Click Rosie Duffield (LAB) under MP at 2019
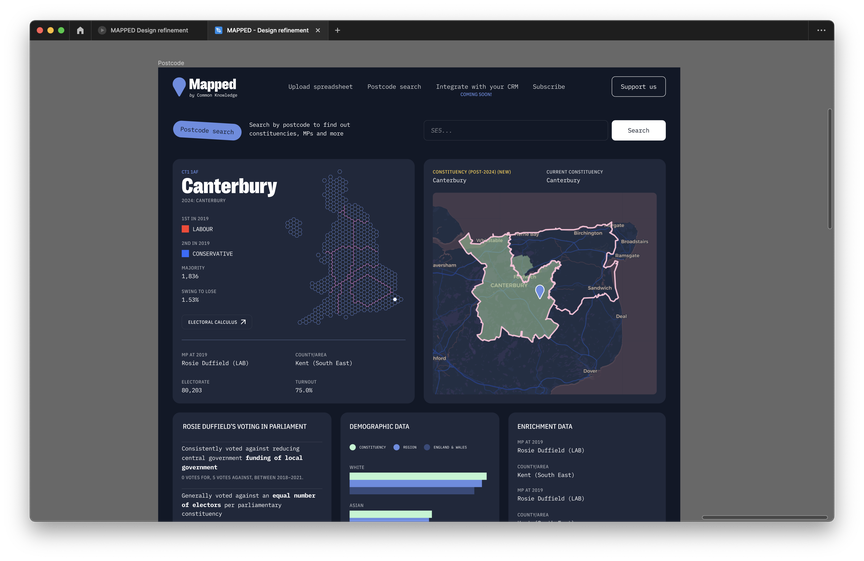This screenshot has height=561, width=864. pyautogui.click(x=215, y=363)
